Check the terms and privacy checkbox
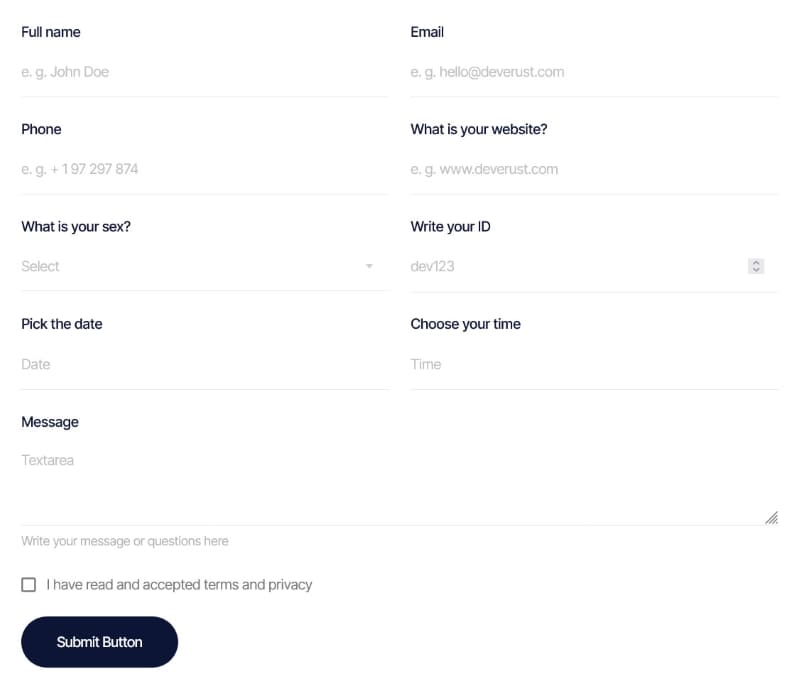 pos(29,585)
